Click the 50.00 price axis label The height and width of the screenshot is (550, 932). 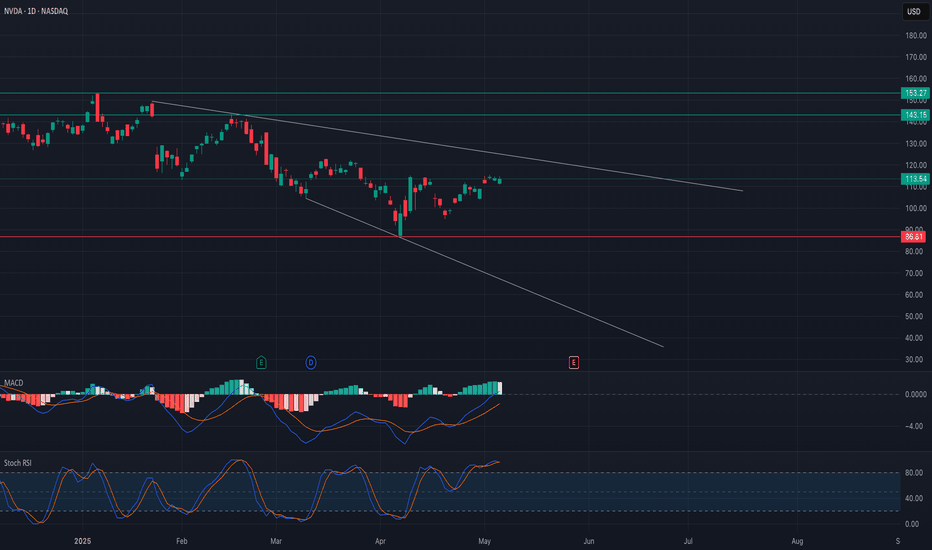[914, 316]
